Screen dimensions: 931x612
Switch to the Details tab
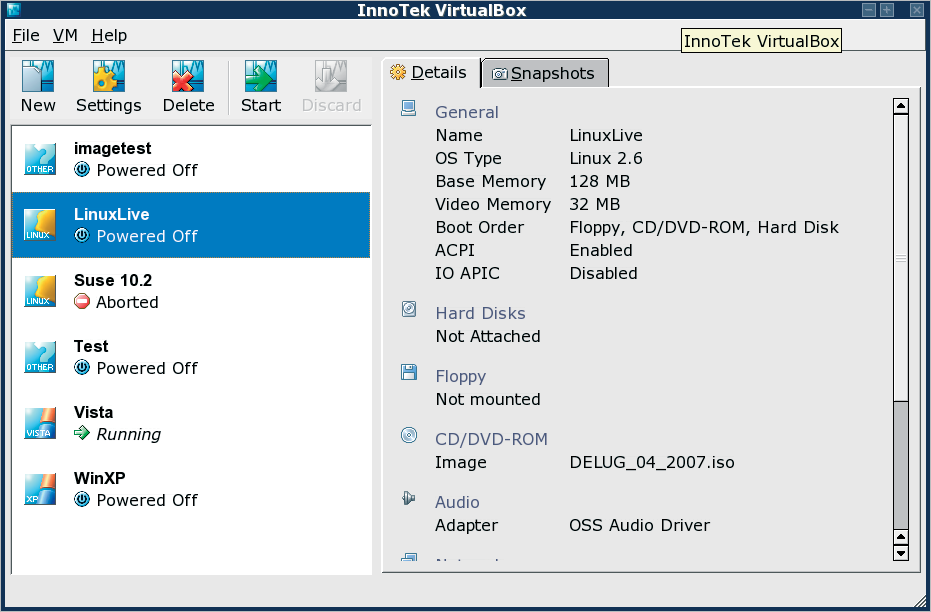[430, 72]
